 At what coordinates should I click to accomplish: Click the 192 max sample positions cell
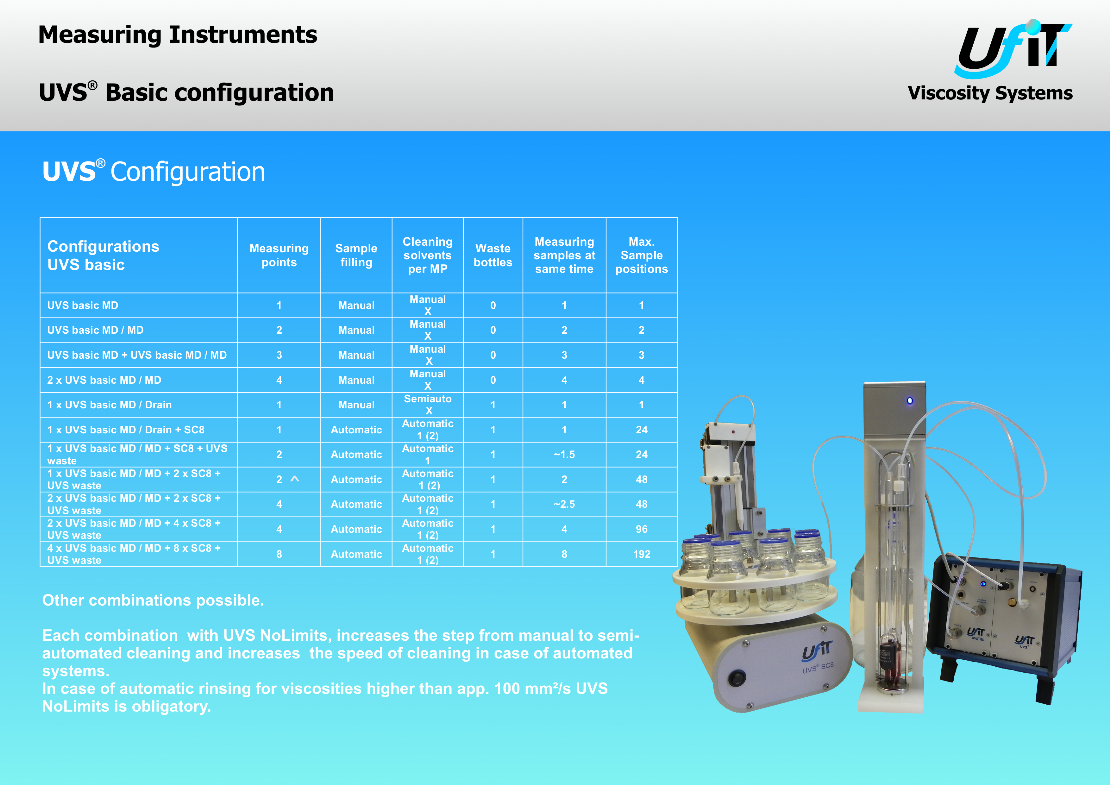pos(641,554)
